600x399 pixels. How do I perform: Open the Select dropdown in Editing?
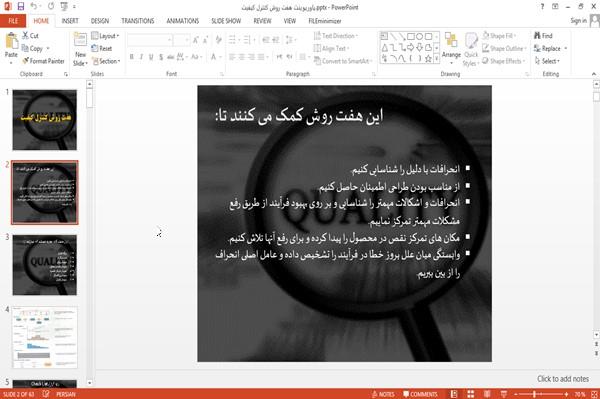(x=547, y=61)
